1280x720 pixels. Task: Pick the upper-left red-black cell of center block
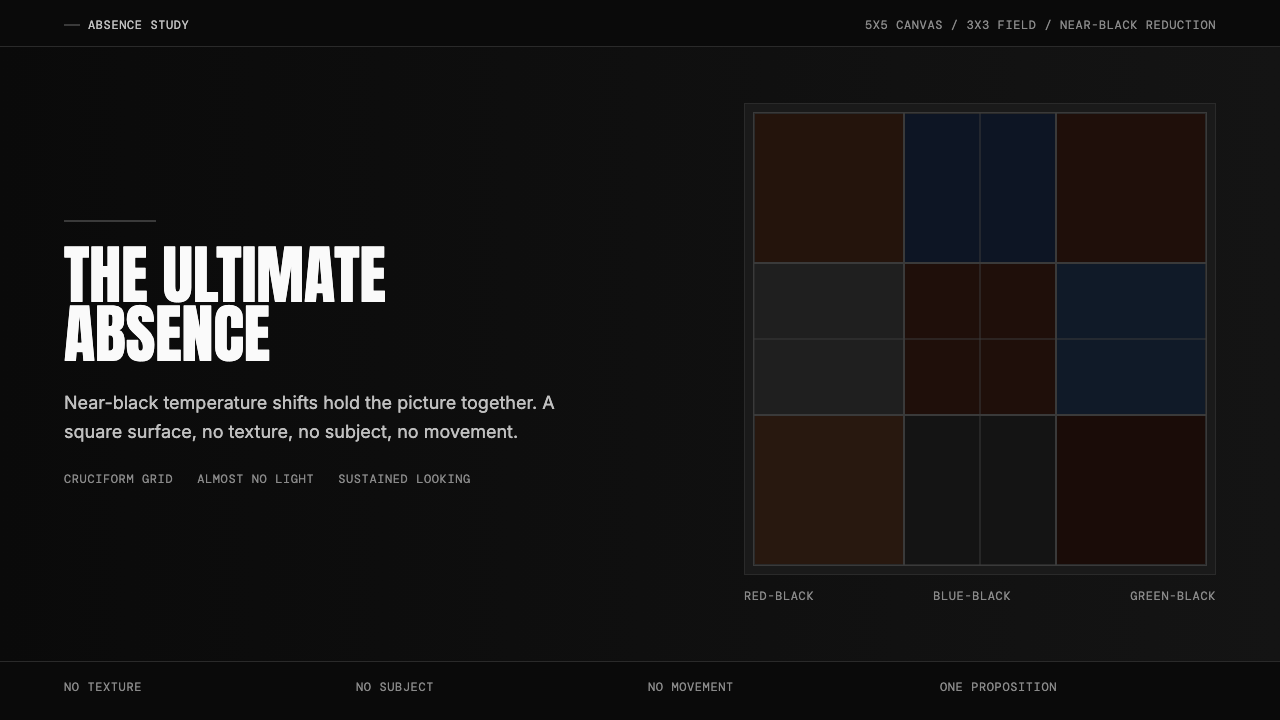pyautogui.click(x=942, y=301)
